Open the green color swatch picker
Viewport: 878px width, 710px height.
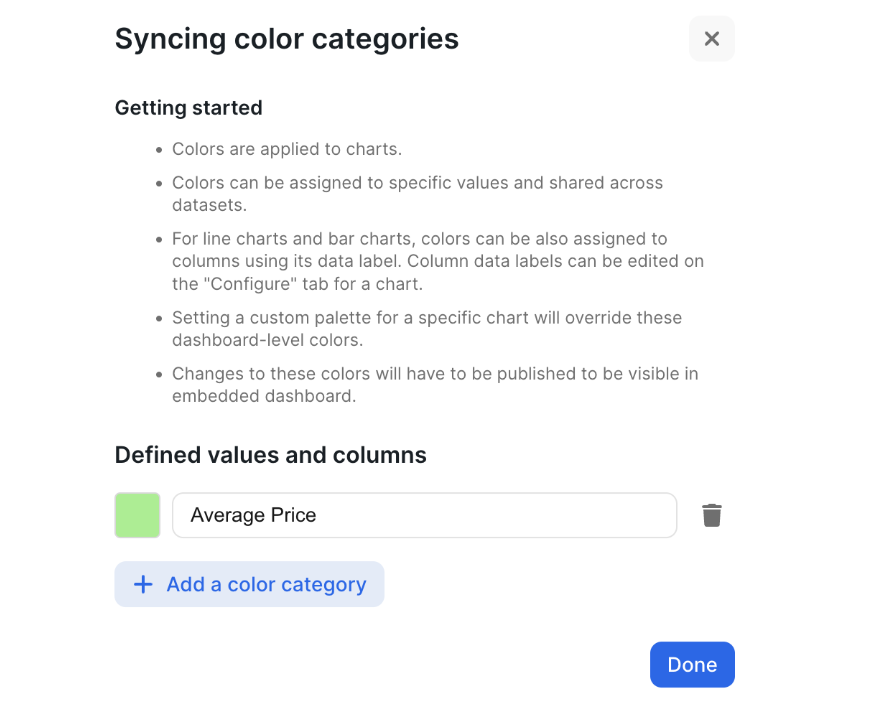pyautogui.click(x=137, y=515)
